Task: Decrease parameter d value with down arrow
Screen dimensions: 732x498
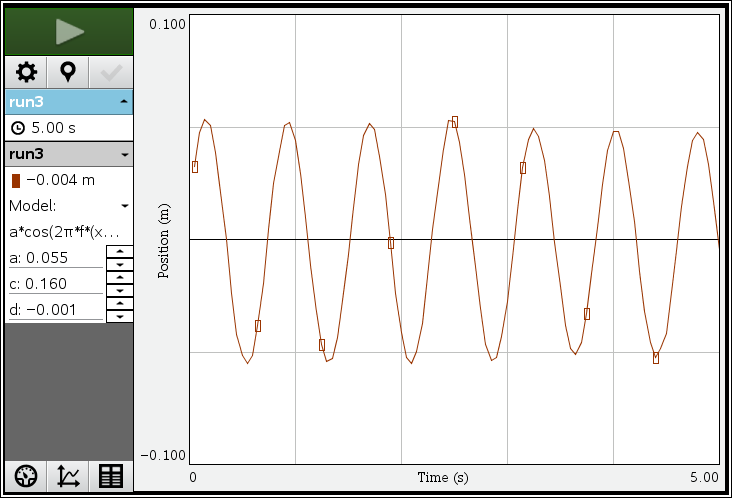Action: pos(119,316)
